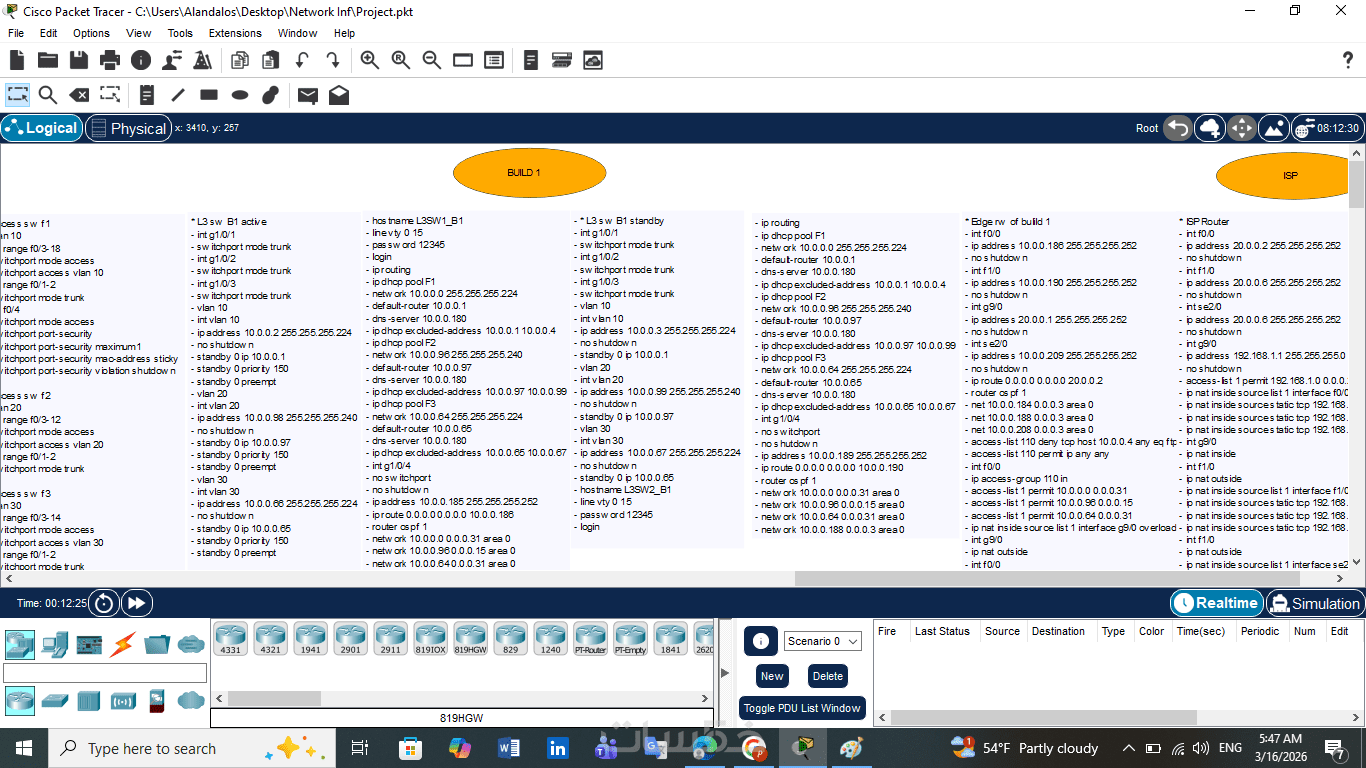Screen dimensions: 1366x768
Task: Open the Edit menu
Action: click(48, 33)
